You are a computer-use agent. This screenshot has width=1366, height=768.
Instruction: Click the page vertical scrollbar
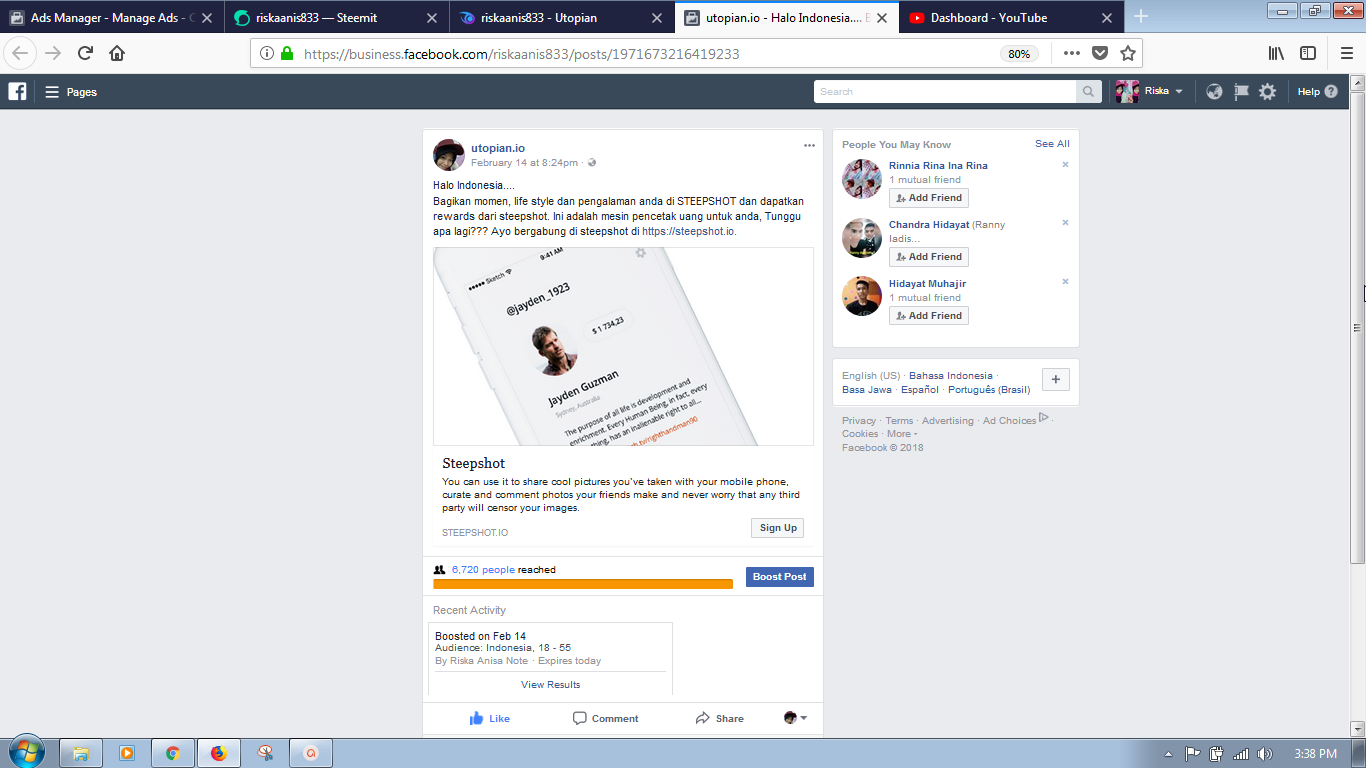click(1357, 330)
